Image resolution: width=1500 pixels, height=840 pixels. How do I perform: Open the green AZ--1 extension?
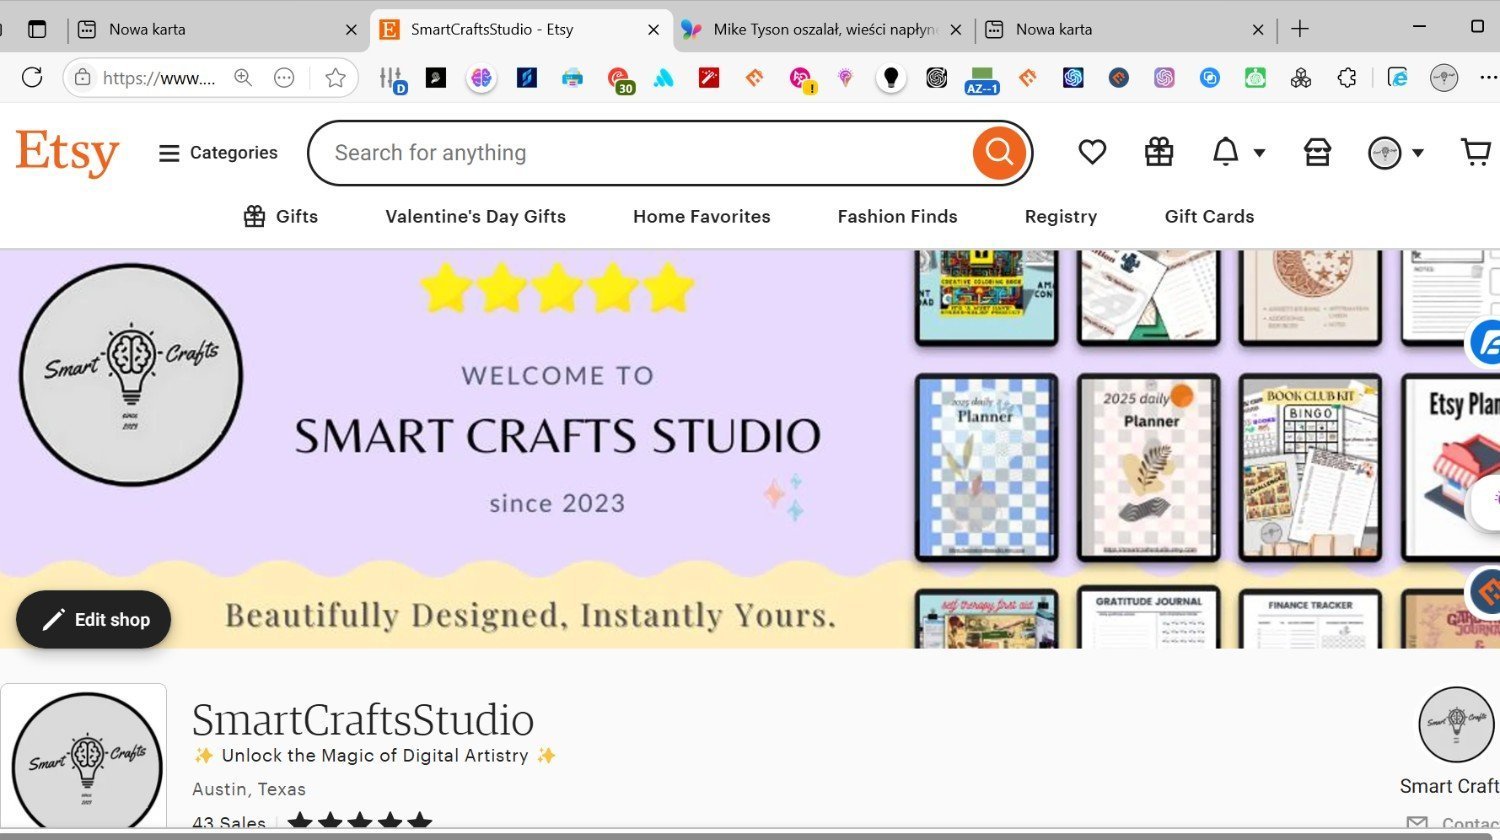982,79
